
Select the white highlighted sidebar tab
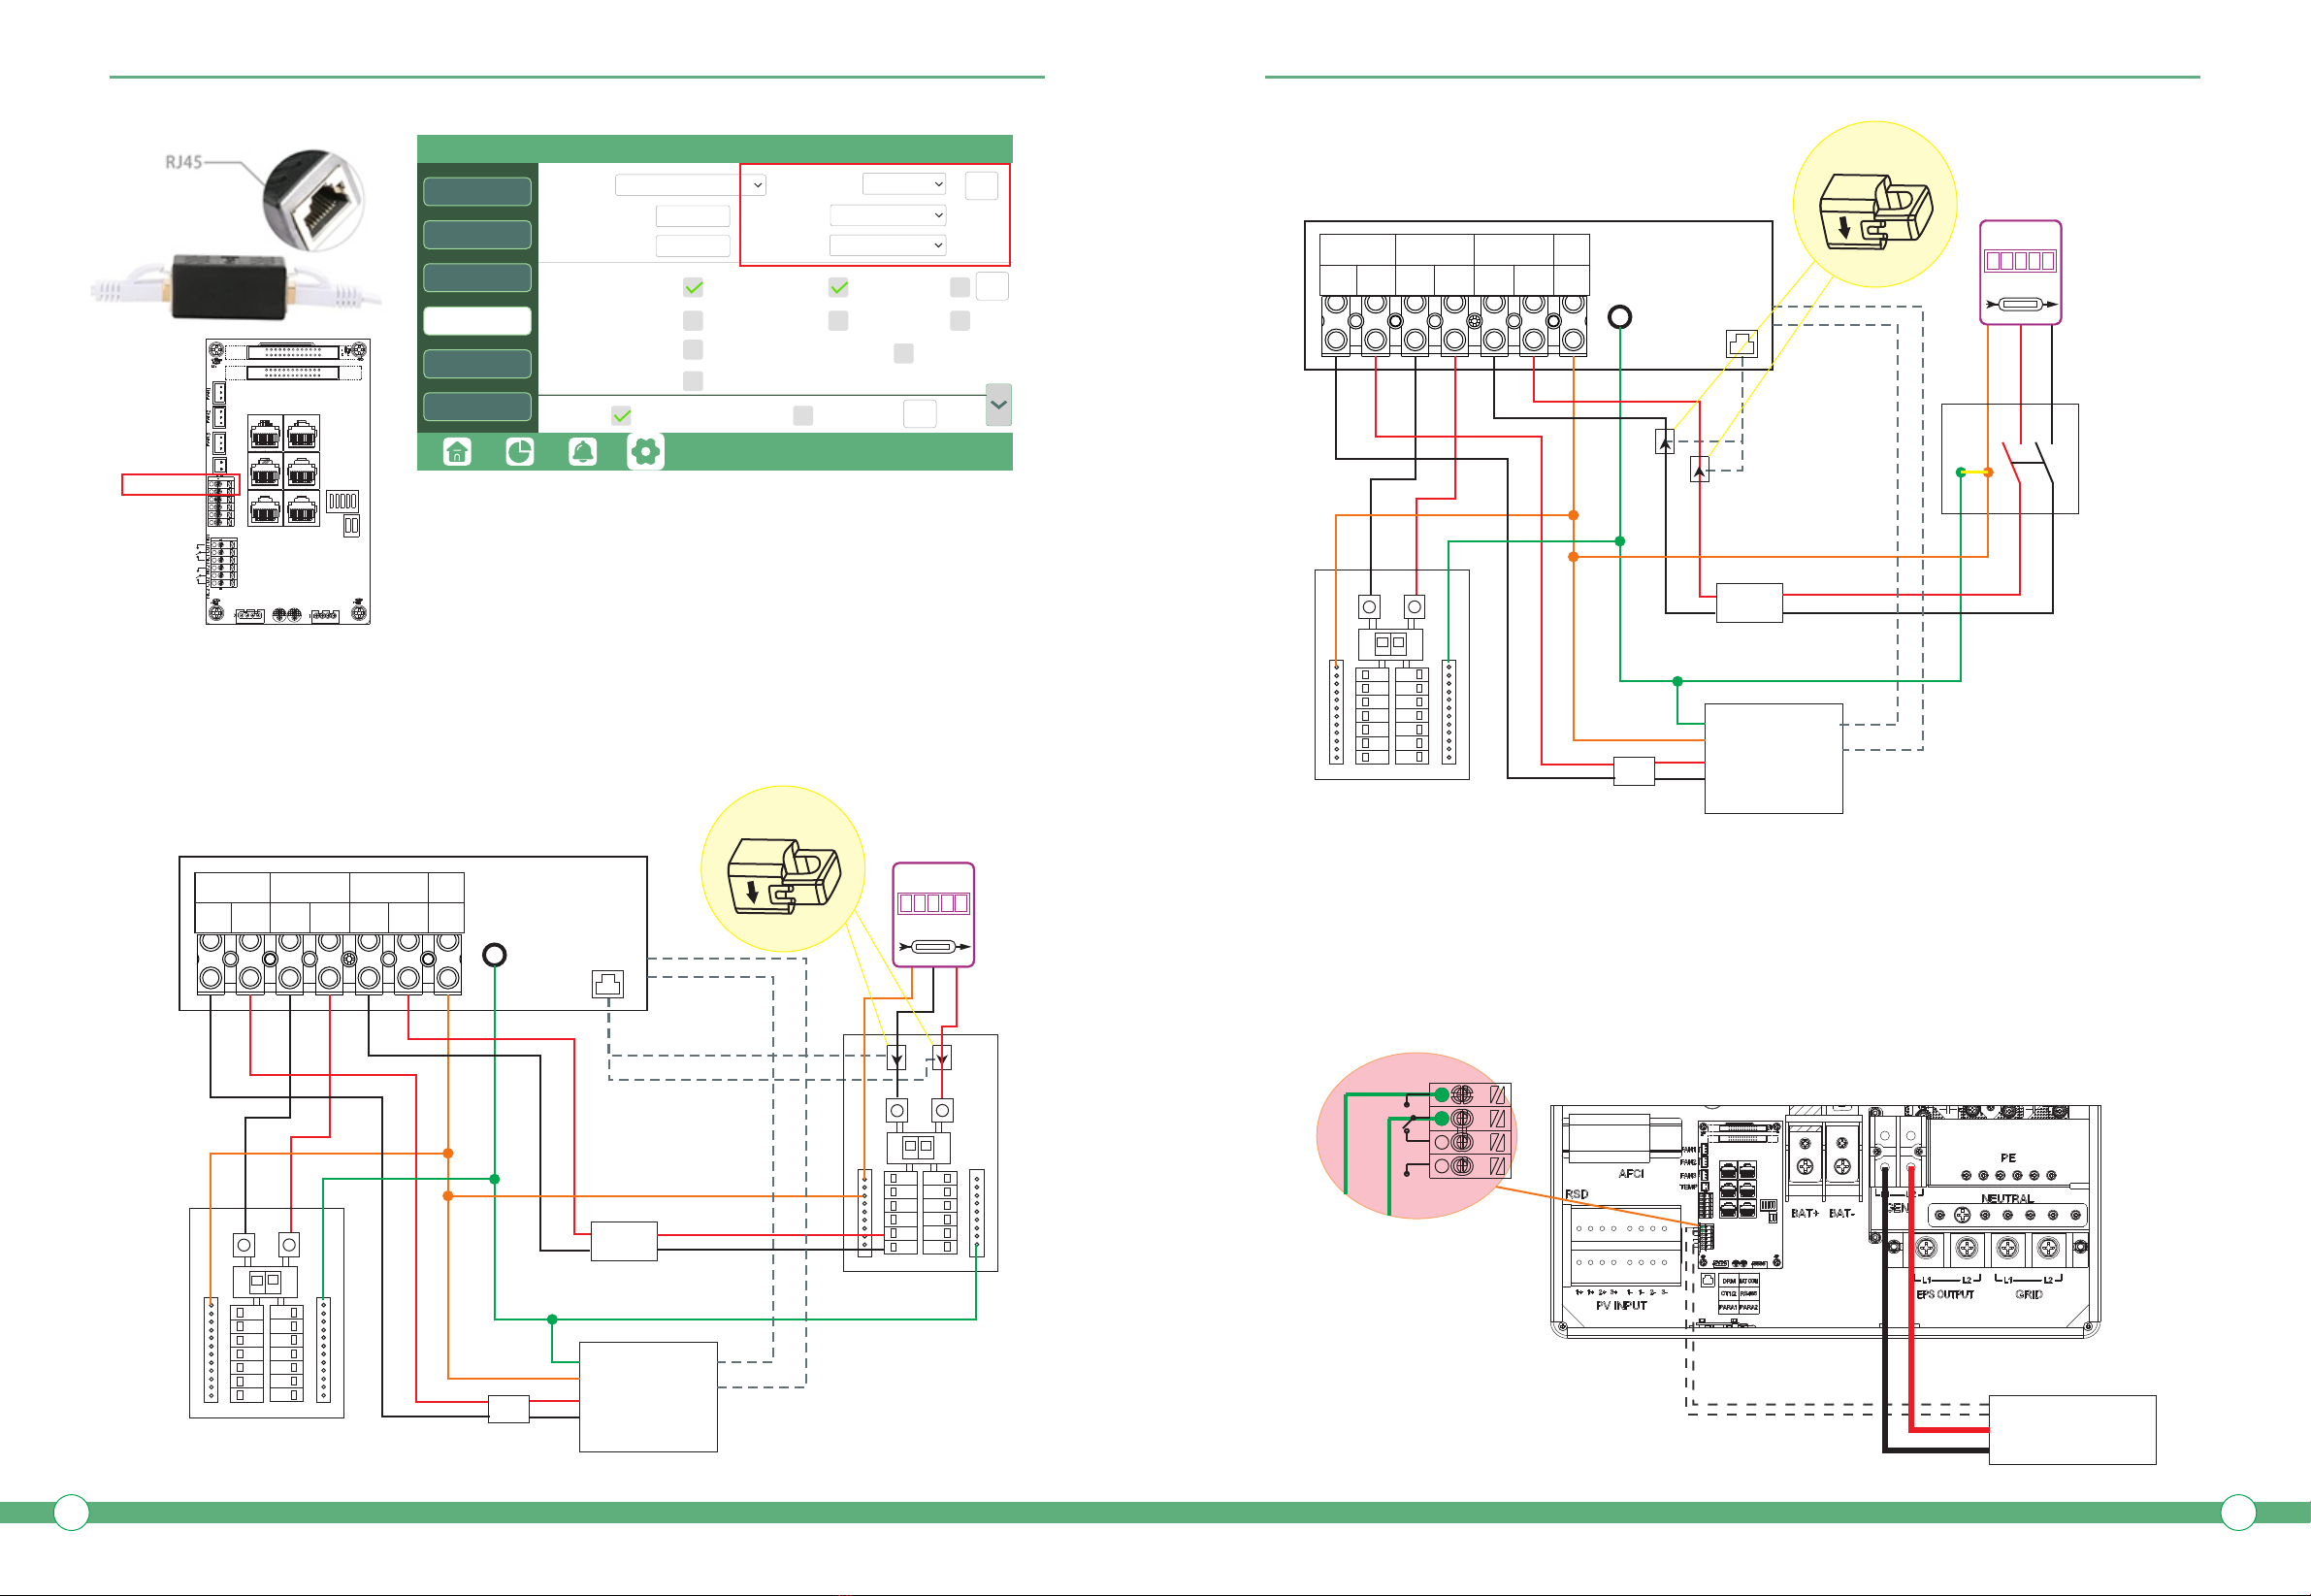coord(477,320)
